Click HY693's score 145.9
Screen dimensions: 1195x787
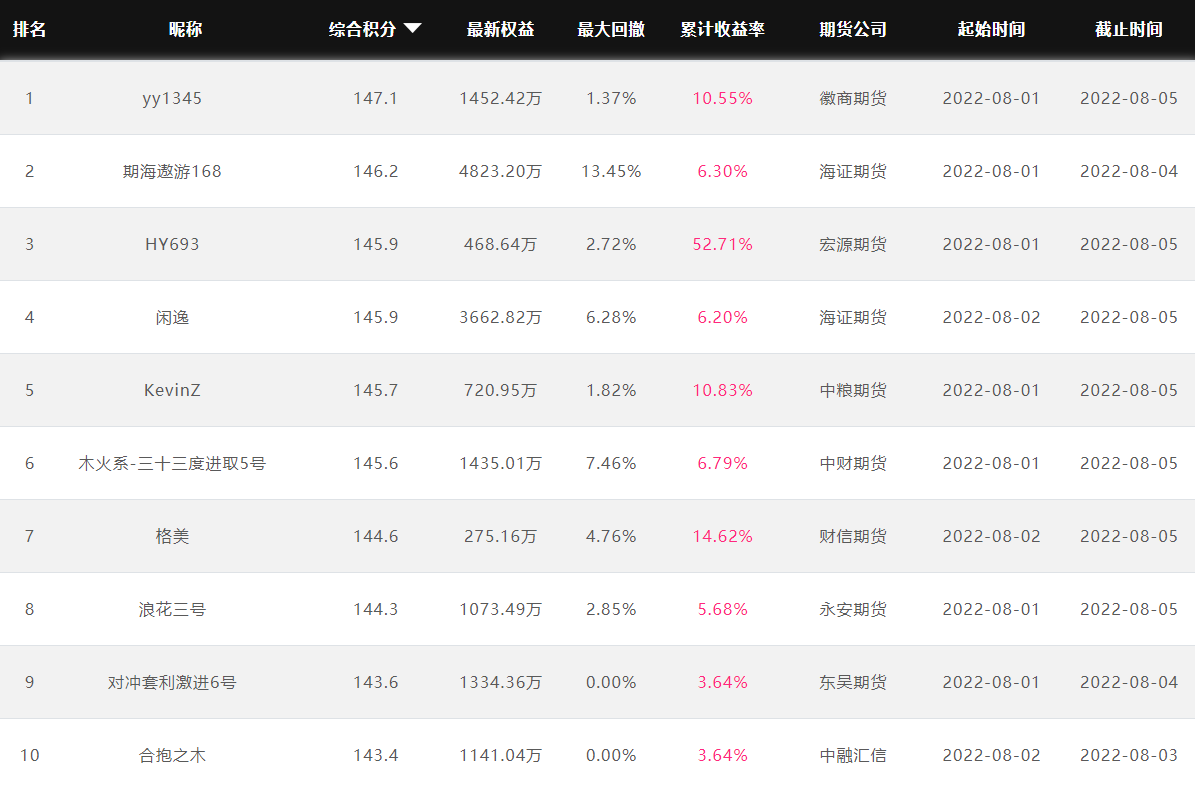coord(376,244)
